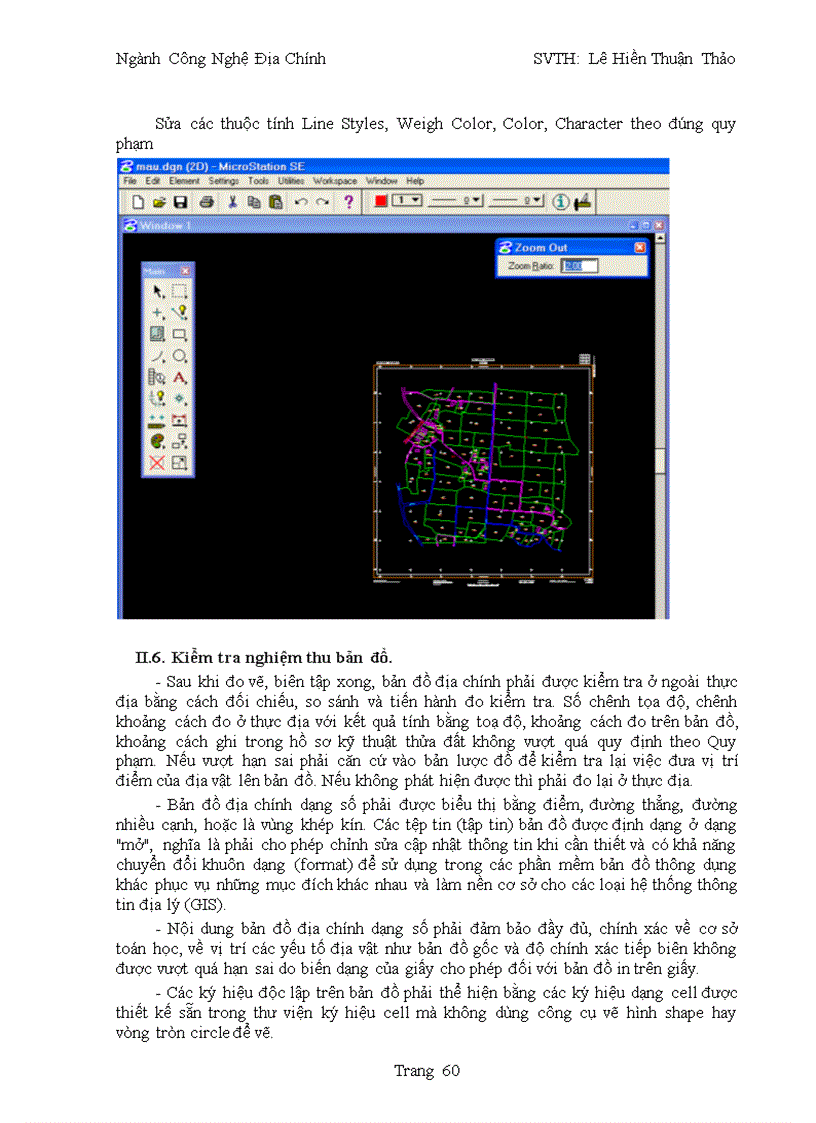Click the Print icon in toolbar

205,202
